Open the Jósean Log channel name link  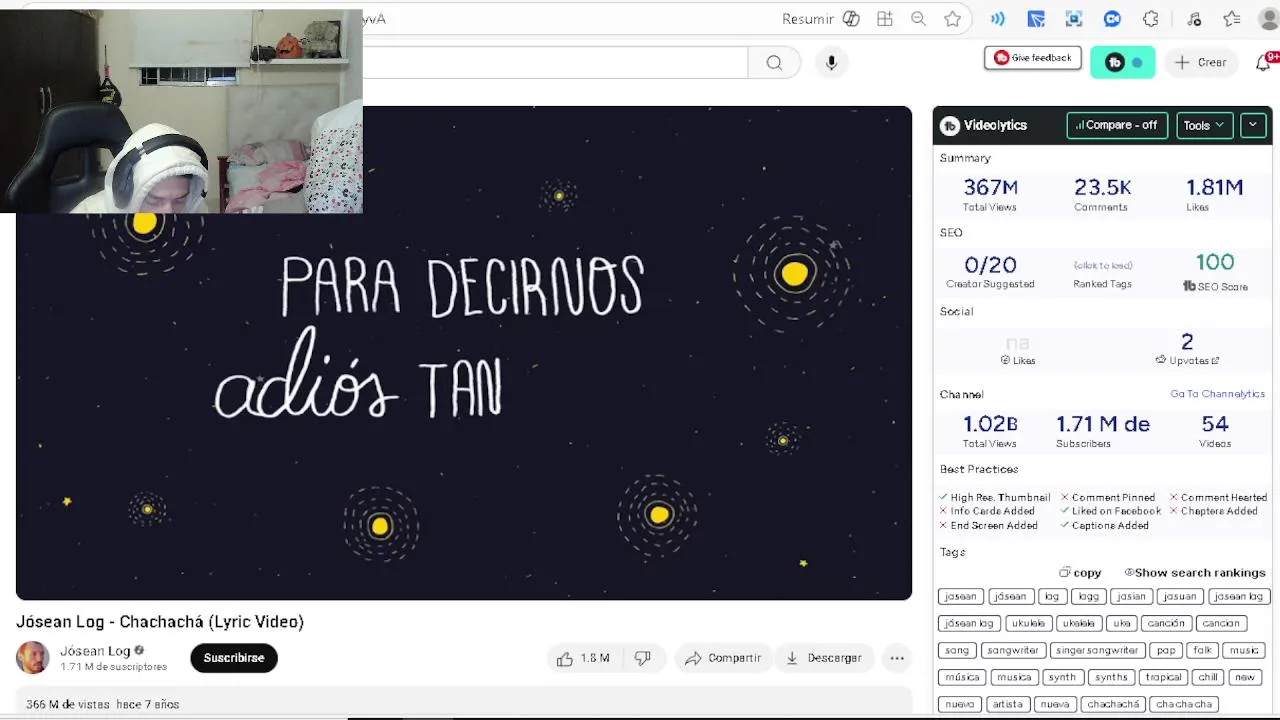click(x=95, y=651)
